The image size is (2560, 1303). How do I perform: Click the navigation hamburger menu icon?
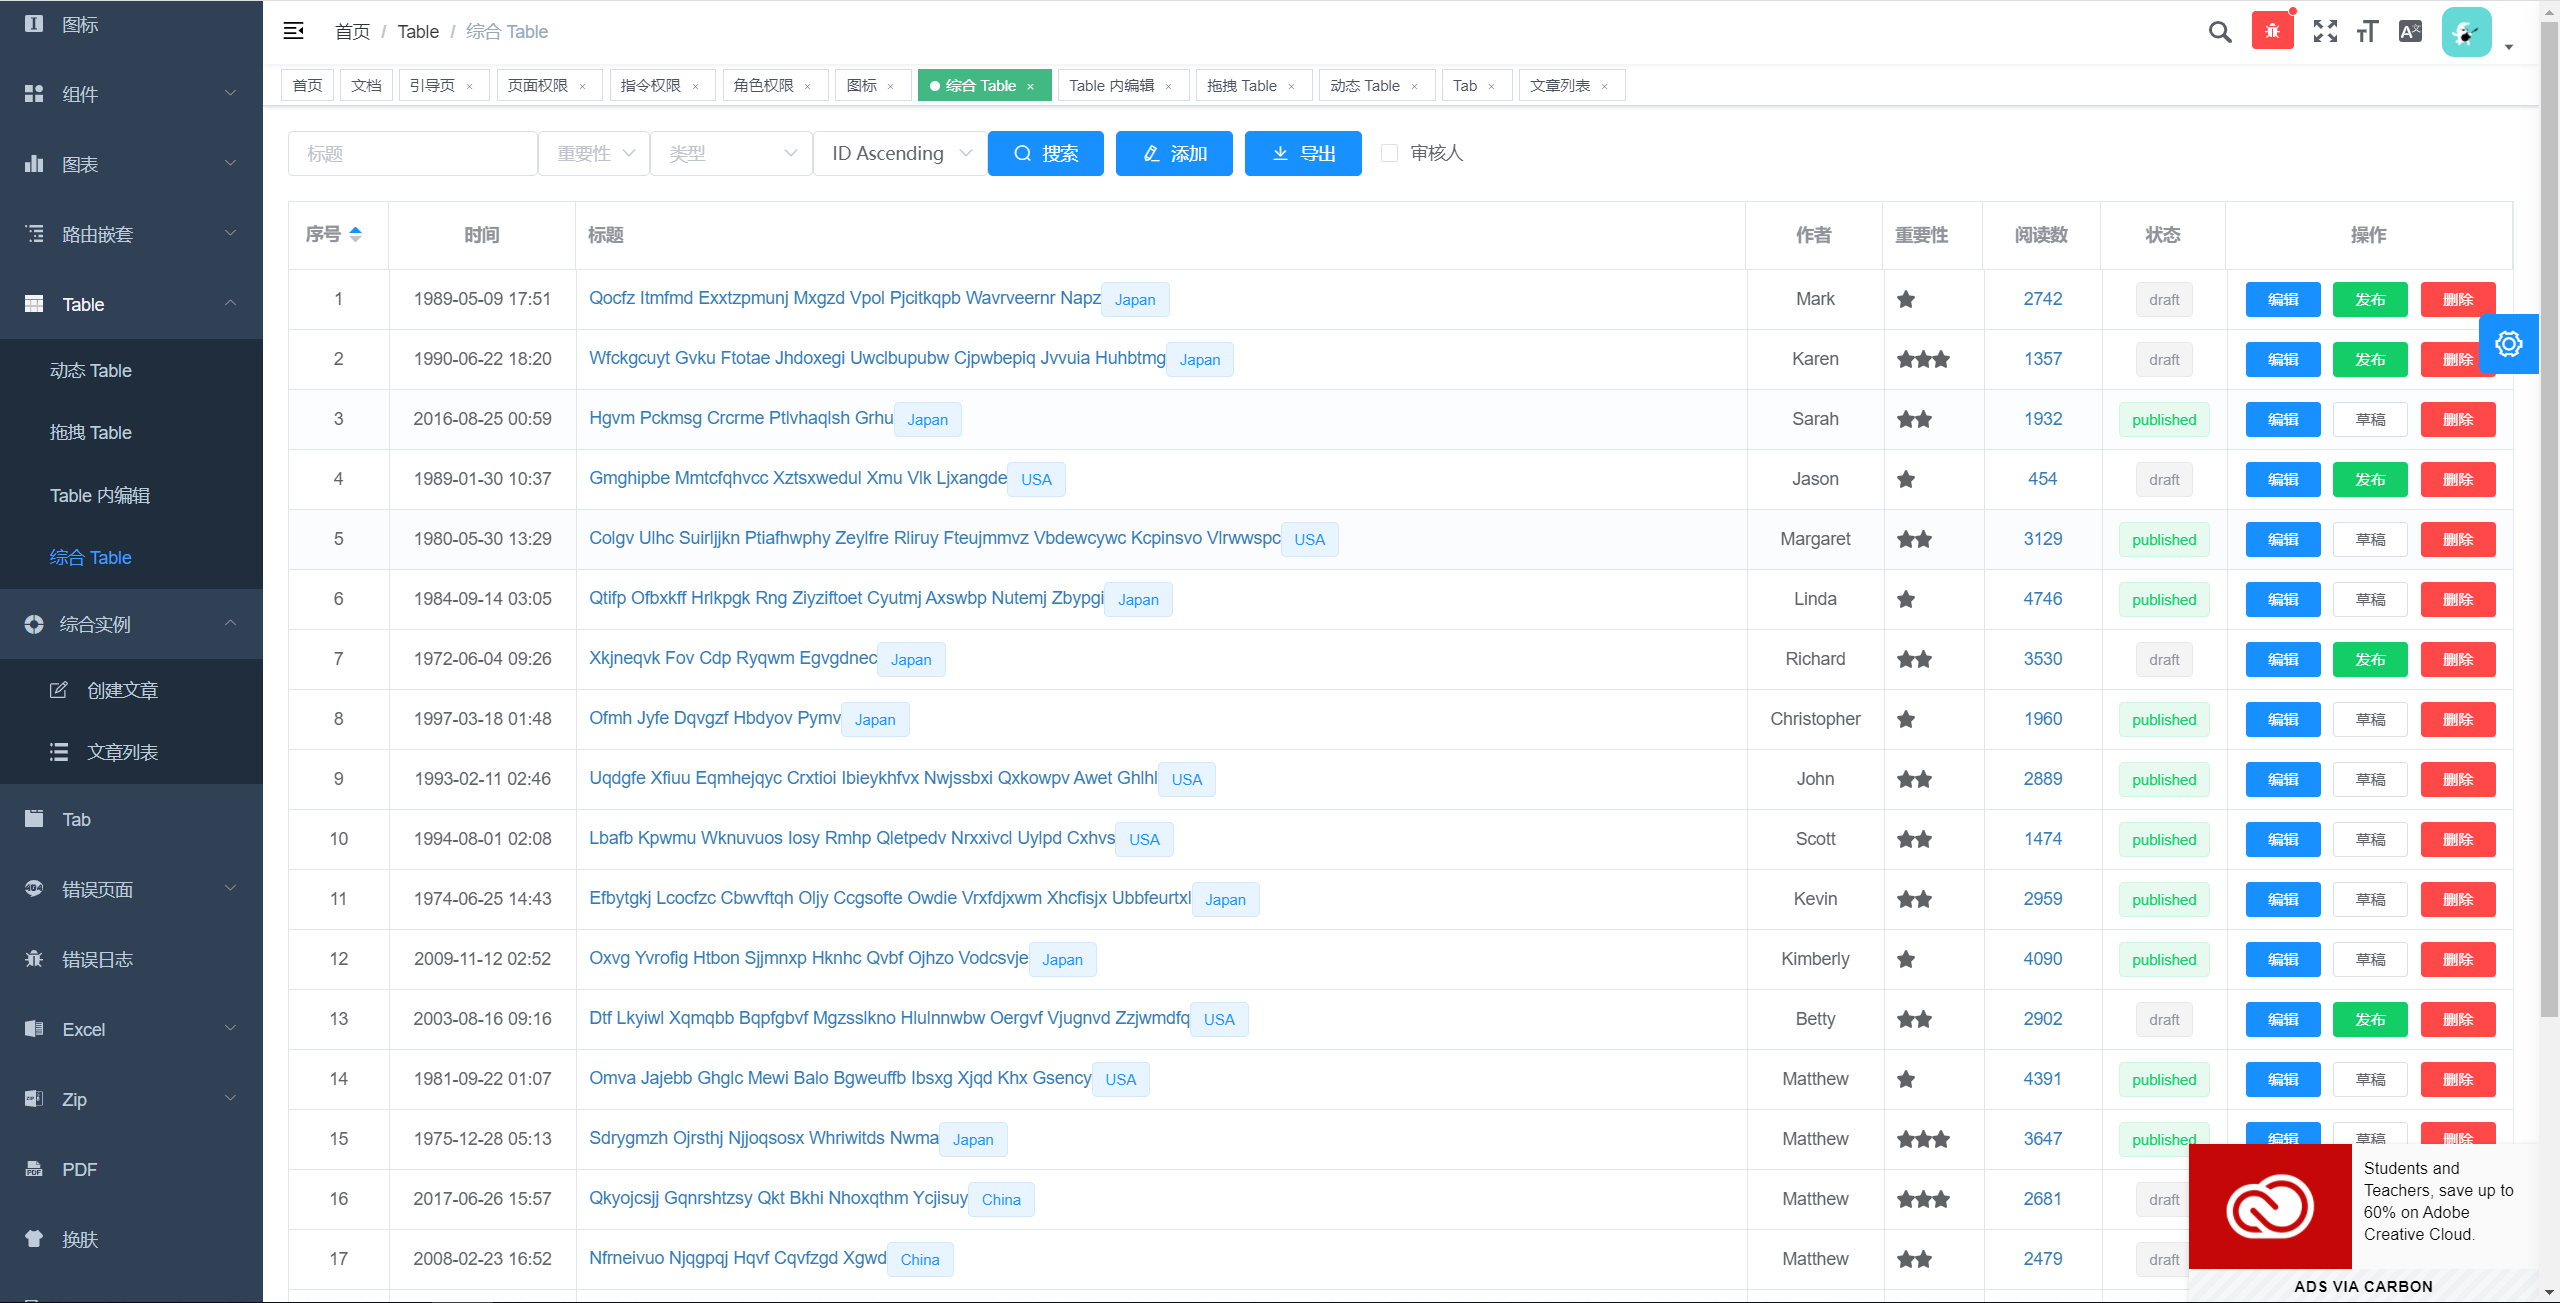coord(294,32)
